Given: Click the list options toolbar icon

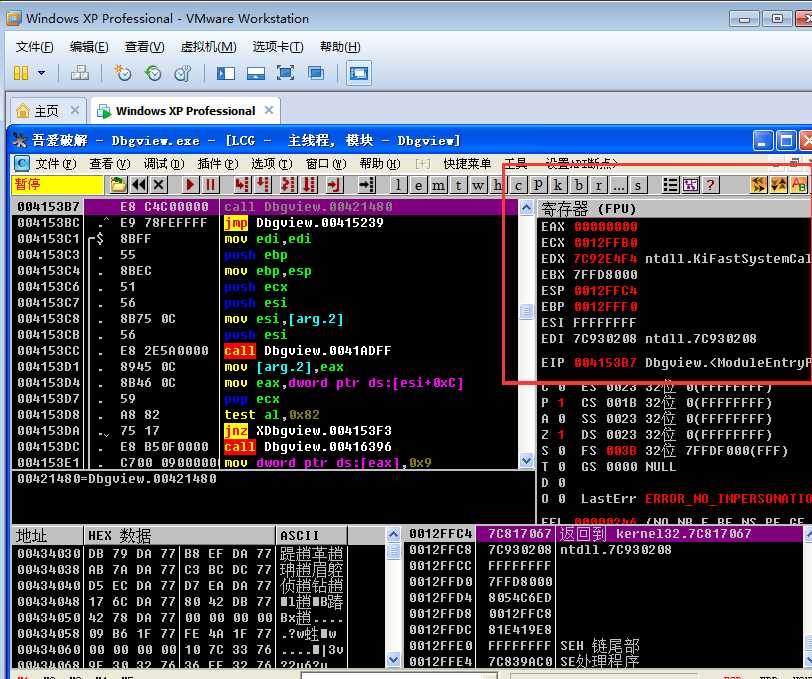Looking at the screenshot, I should pos(671,185).
